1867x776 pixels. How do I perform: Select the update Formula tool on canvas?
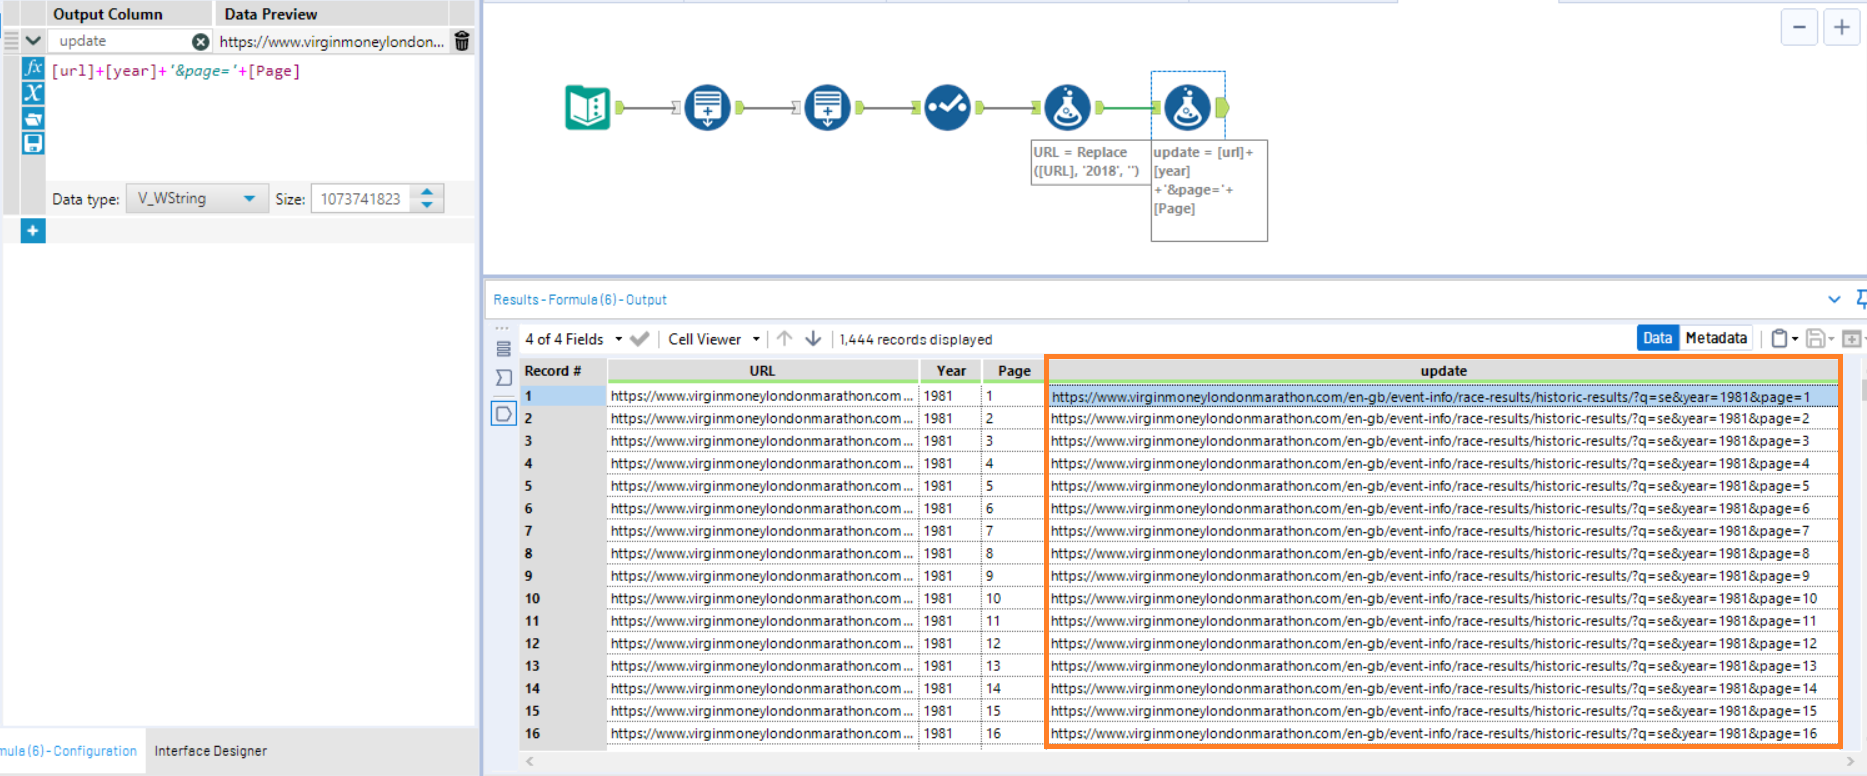point(1188,107)
